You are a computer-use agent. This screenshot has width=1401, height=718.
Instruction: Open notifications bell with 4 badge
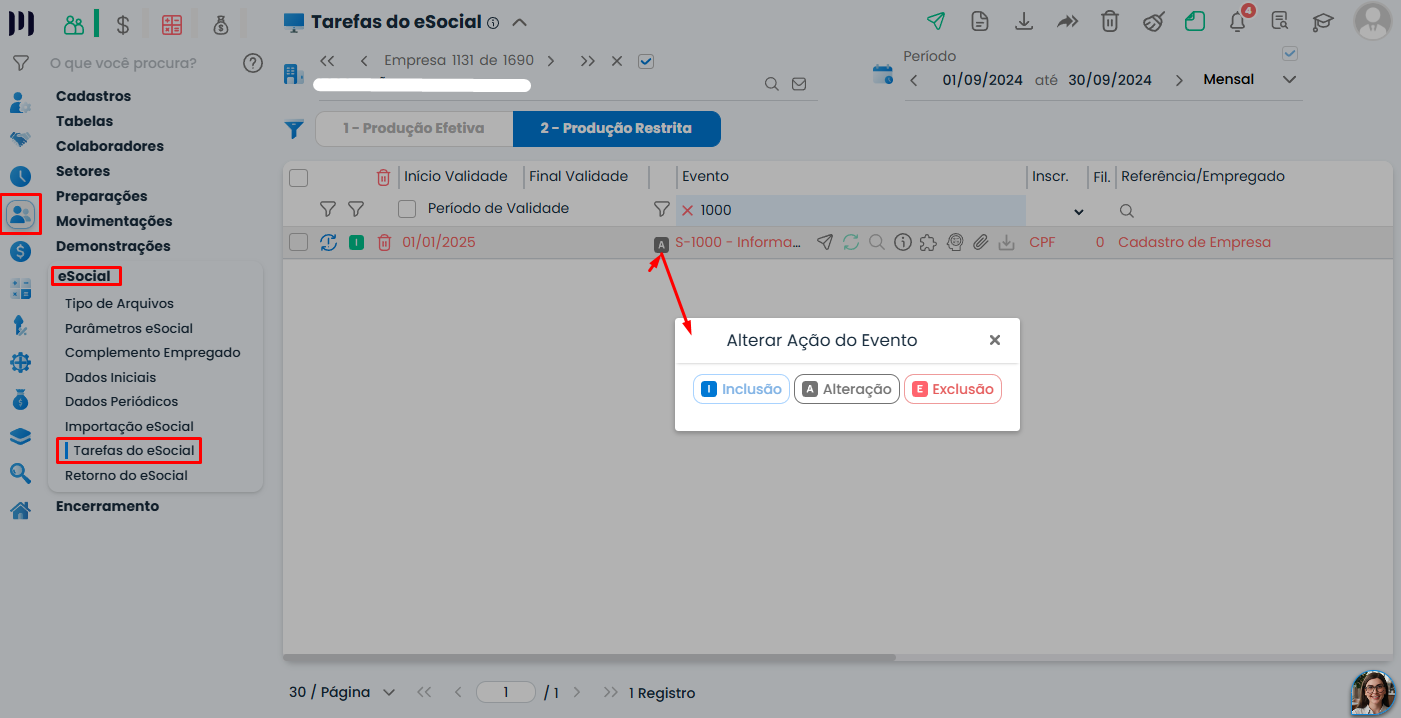[1239, 21]
